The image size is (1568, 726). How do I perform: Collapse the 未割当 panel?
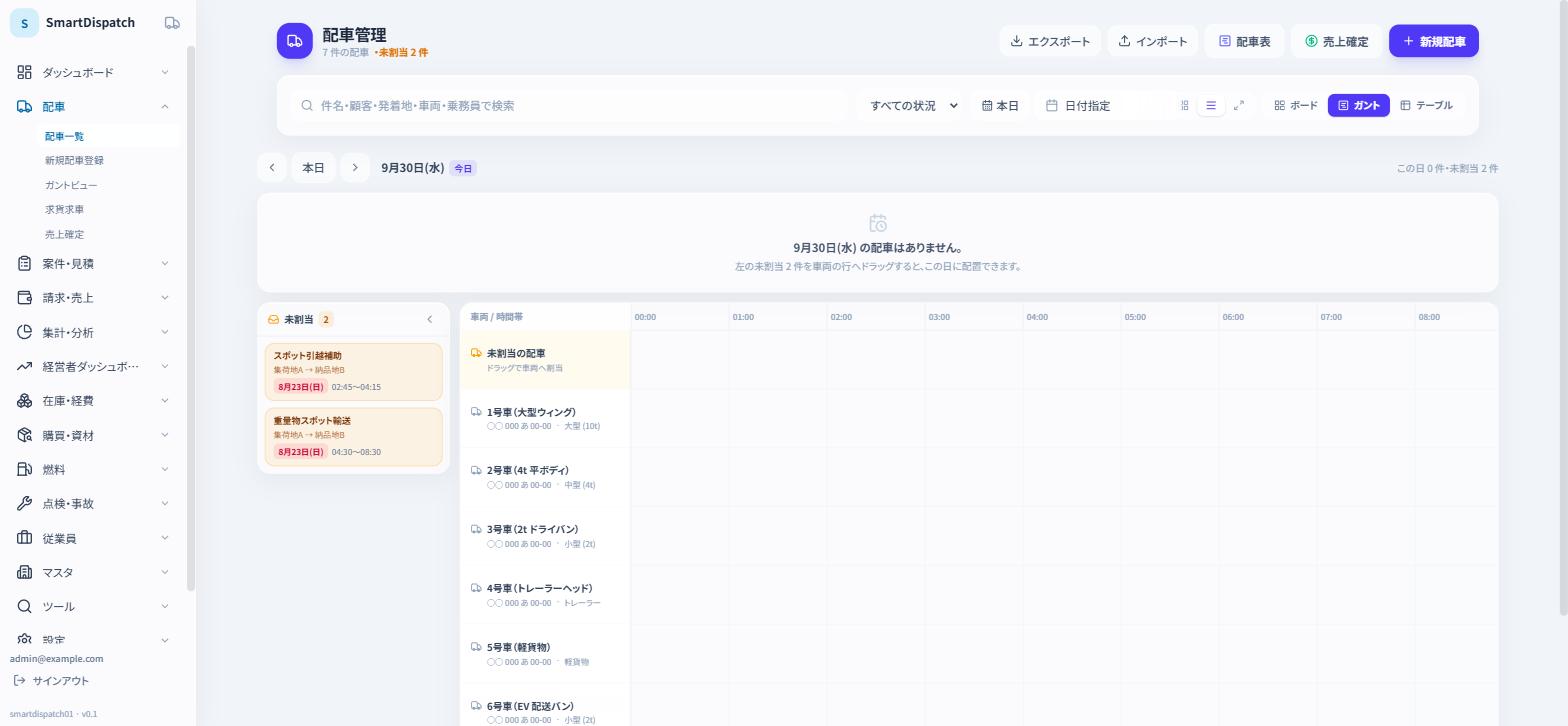click(430, 319)
